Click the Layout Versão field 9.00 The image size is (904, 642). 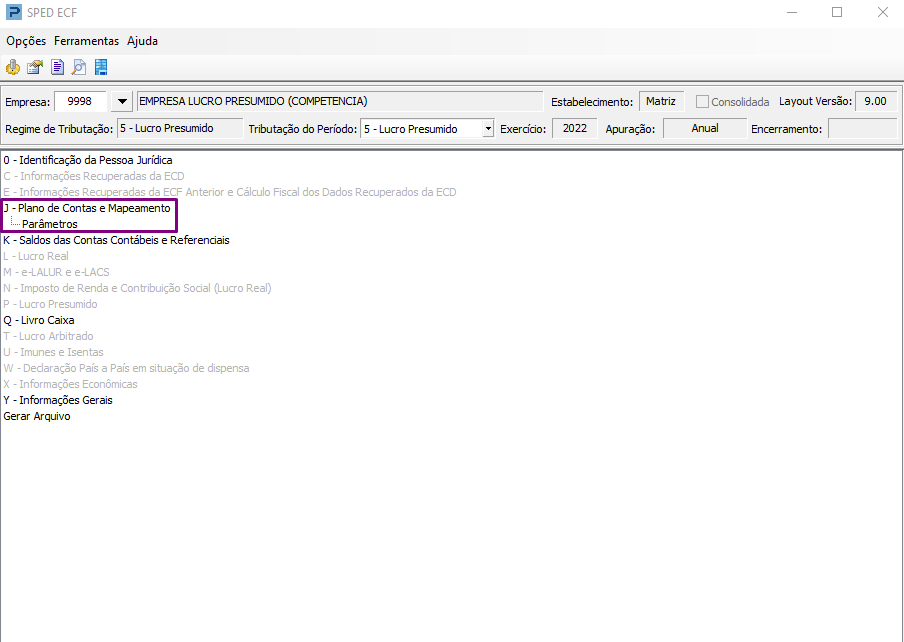(876, 101)
